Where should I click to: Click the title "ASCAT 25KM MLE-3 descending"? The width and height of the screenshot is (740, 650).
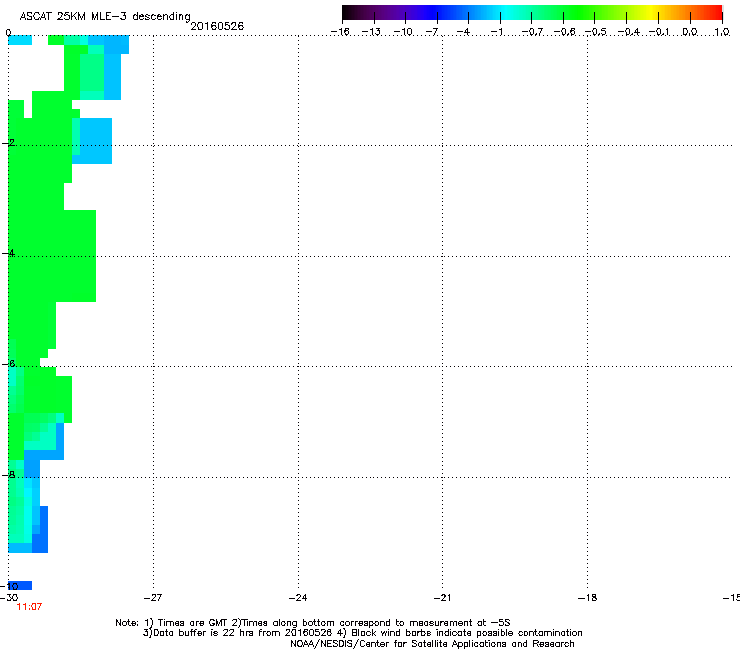105,16
